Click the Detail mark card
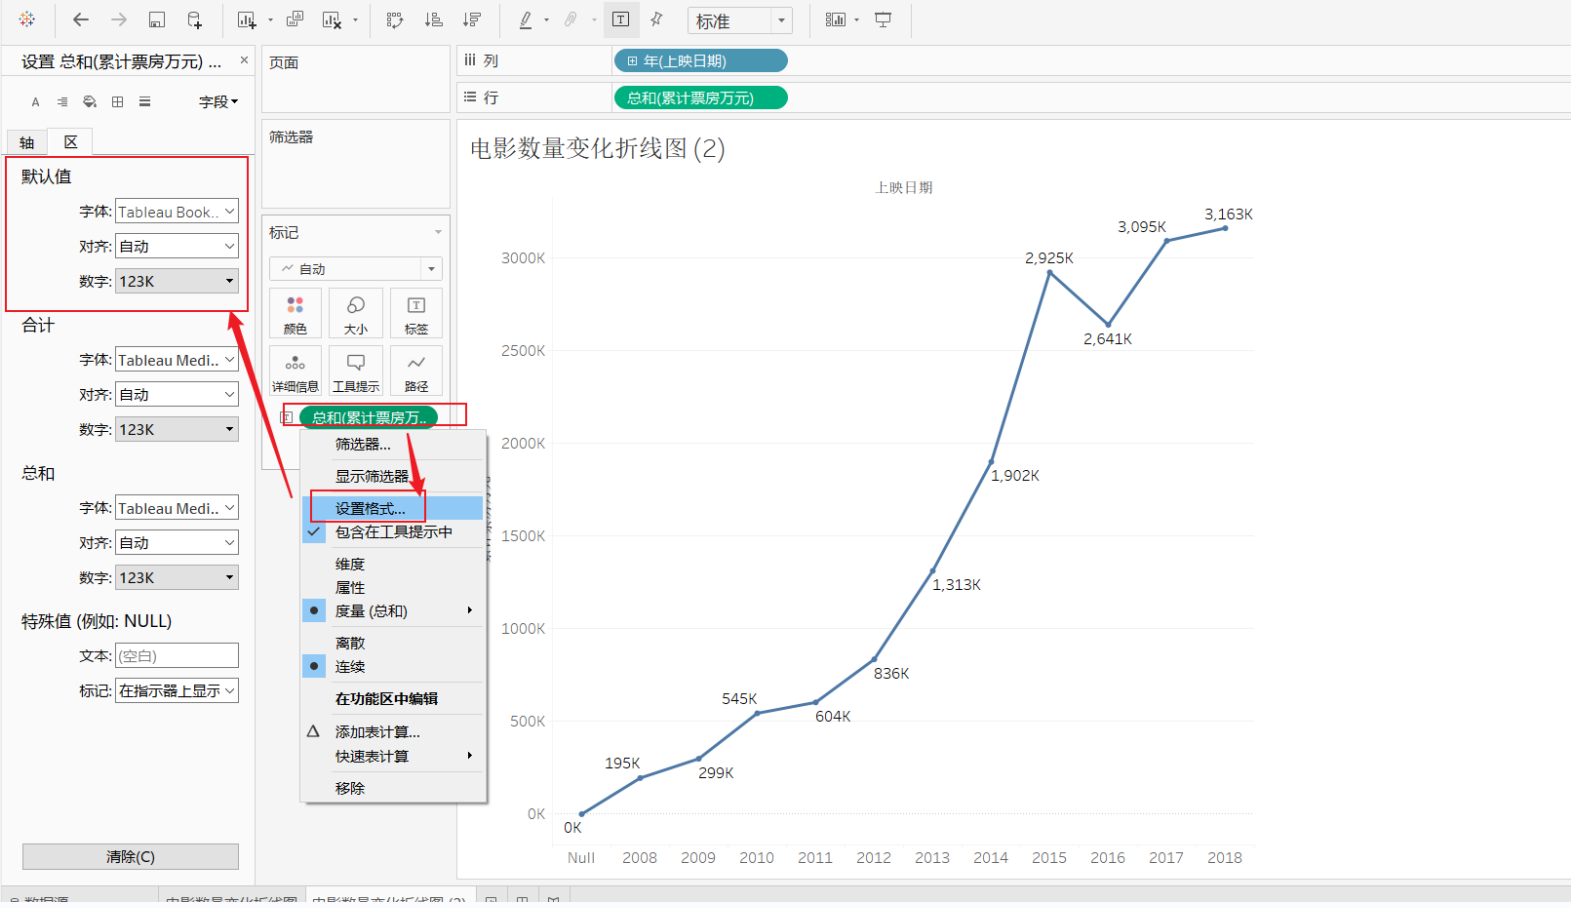 click(x=295, y=370)
